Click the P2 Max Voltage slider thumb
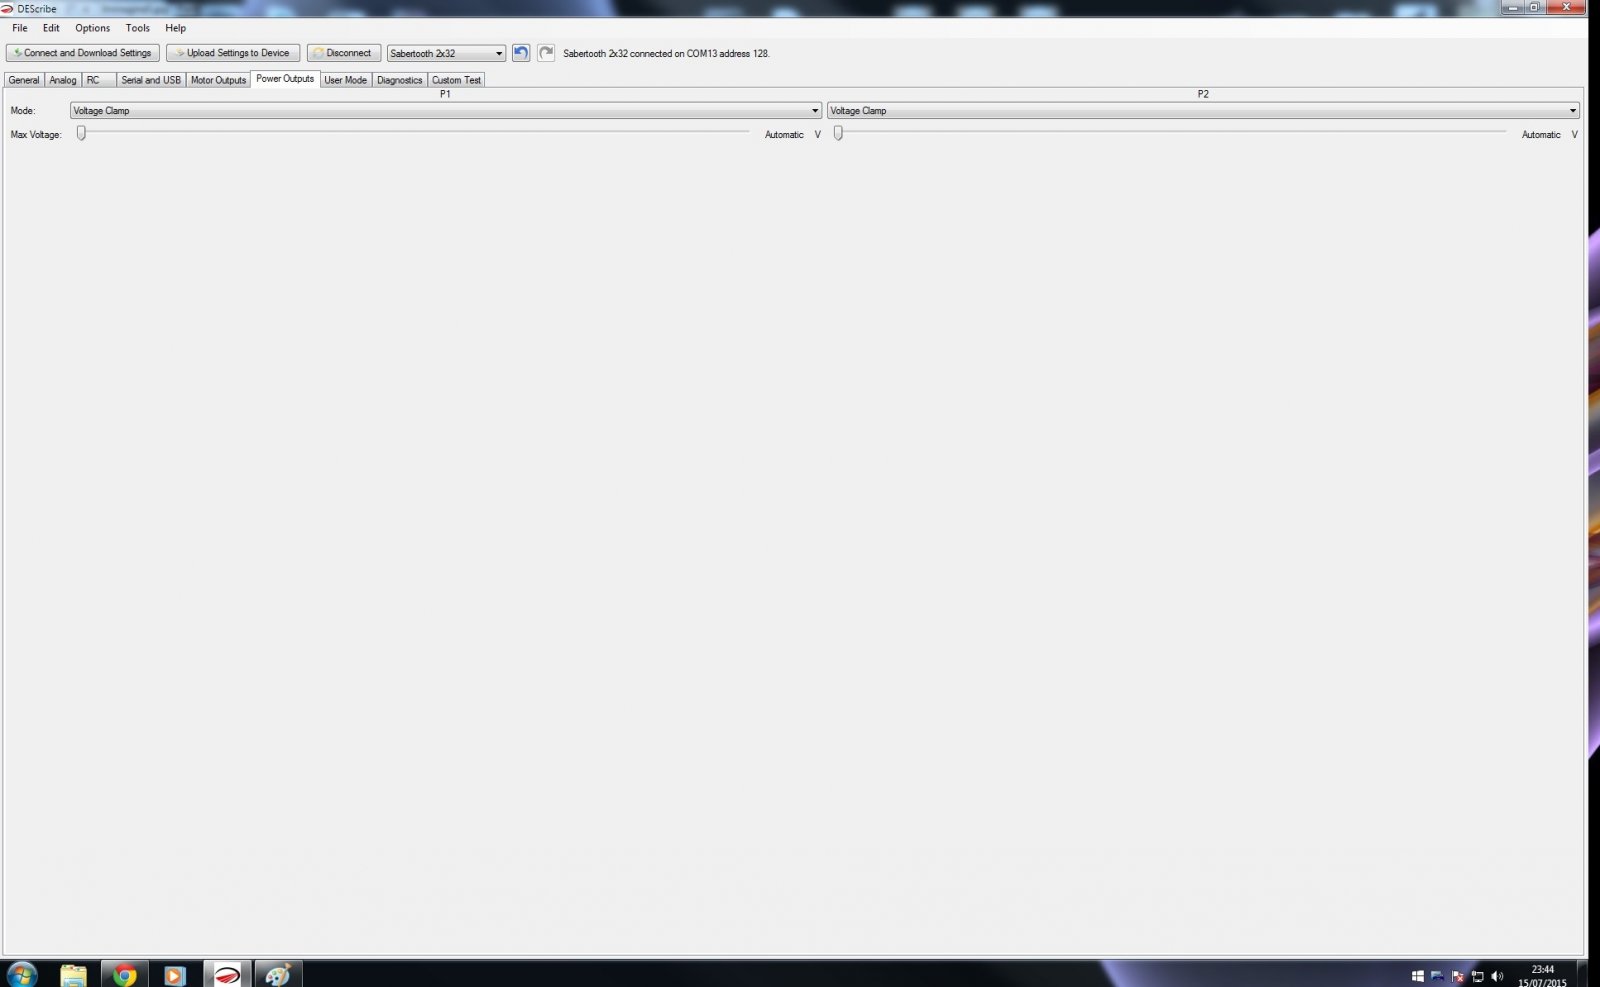 [838, 133]
